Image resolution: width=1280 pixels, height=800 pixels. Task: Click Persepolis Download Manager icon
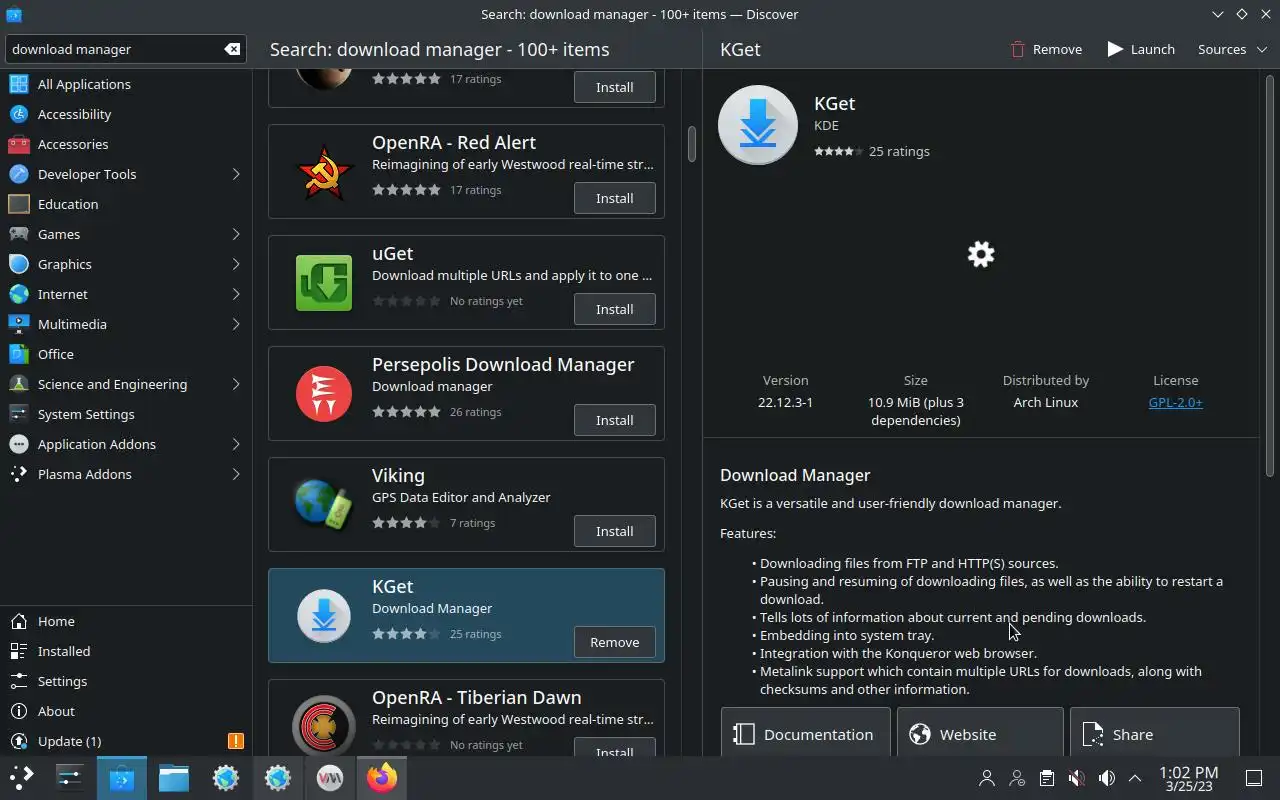(324, 394)
